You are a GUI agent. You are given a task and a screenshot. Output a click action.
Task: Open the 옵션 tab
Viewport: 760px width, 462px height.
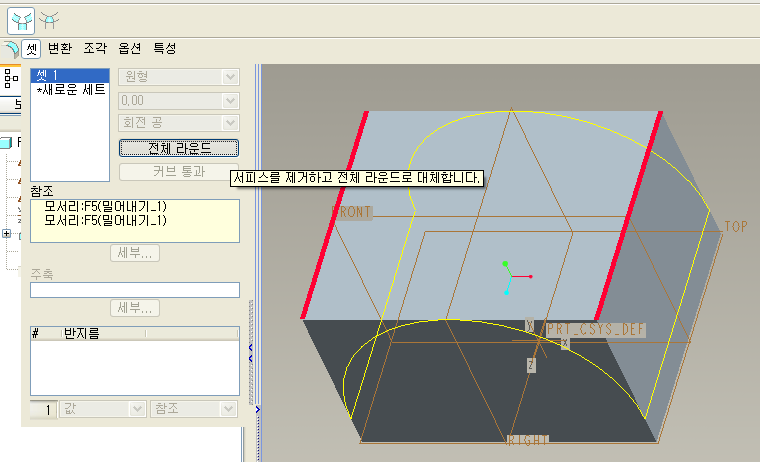130,48
